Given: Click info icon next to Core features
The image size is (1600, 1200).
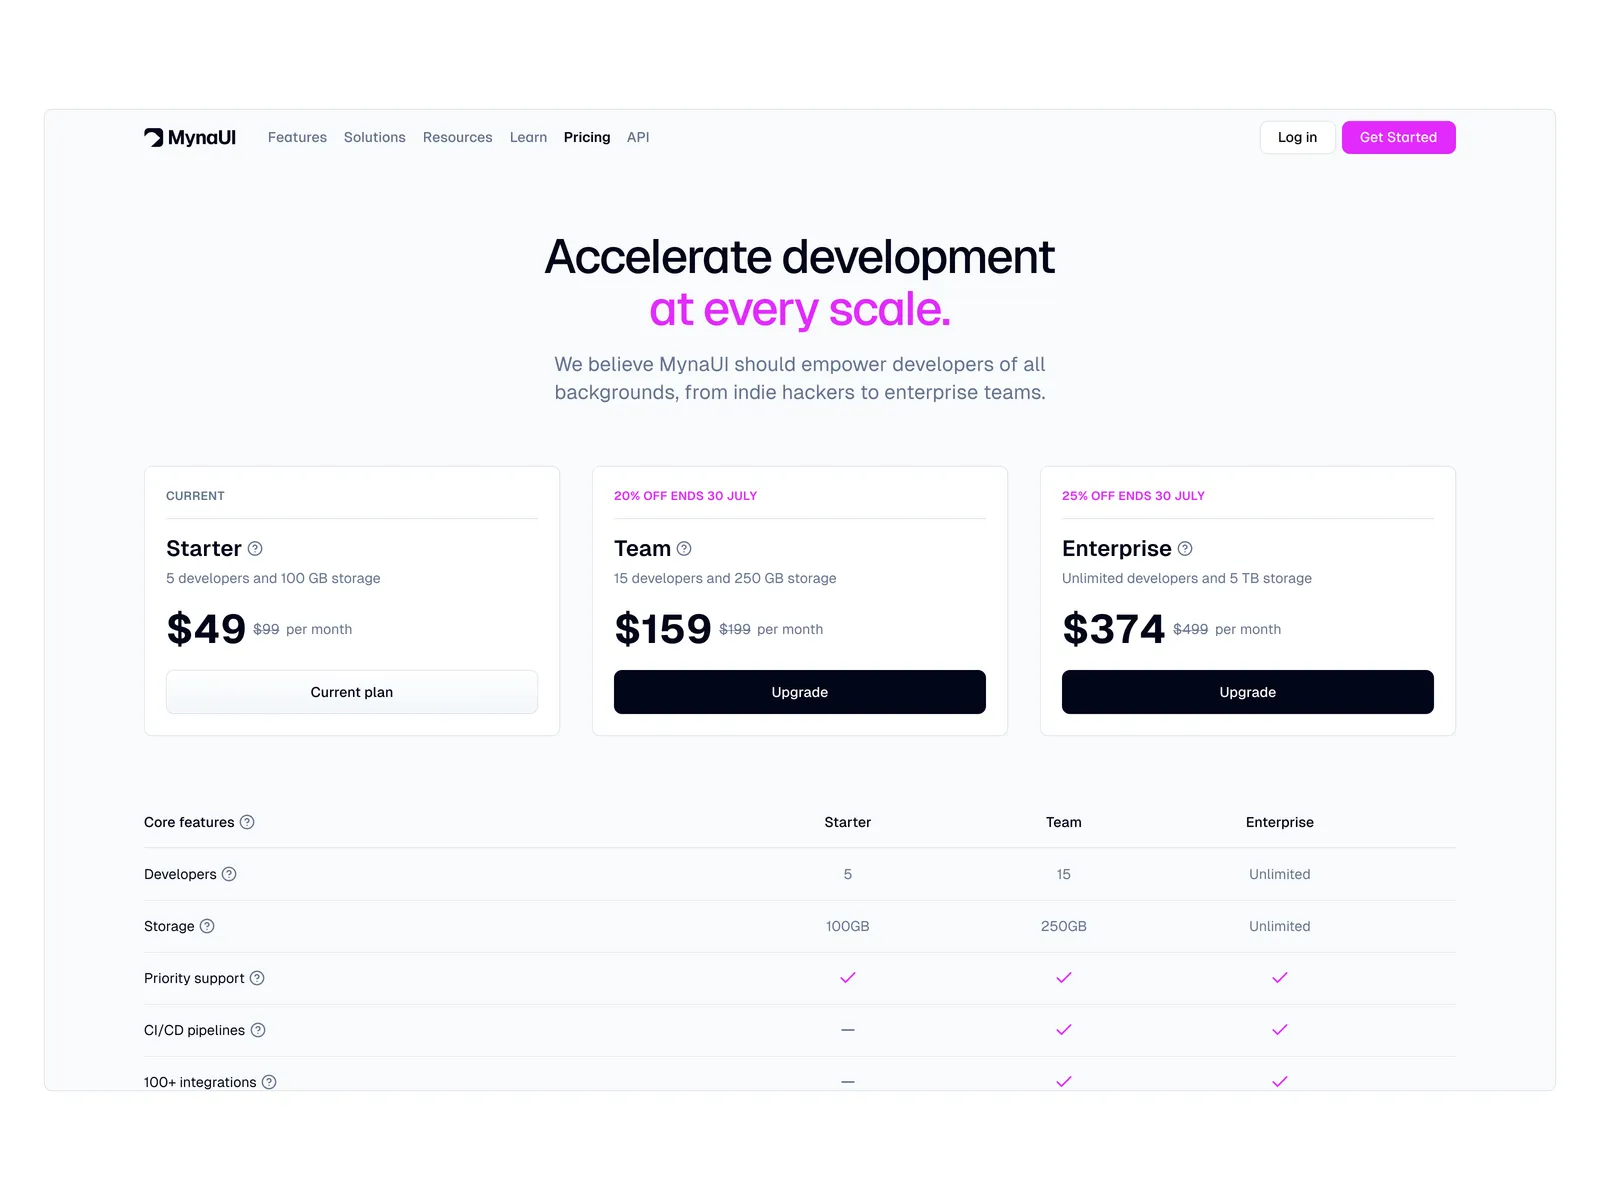Looking at the screenshot, I should click(247, 822).
